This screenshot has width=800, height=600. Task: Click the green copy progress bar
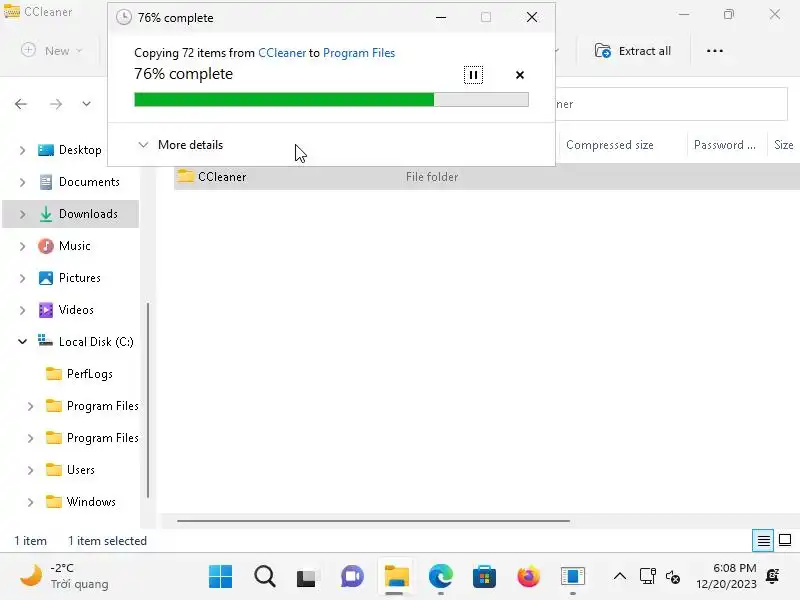coord(331,99)
